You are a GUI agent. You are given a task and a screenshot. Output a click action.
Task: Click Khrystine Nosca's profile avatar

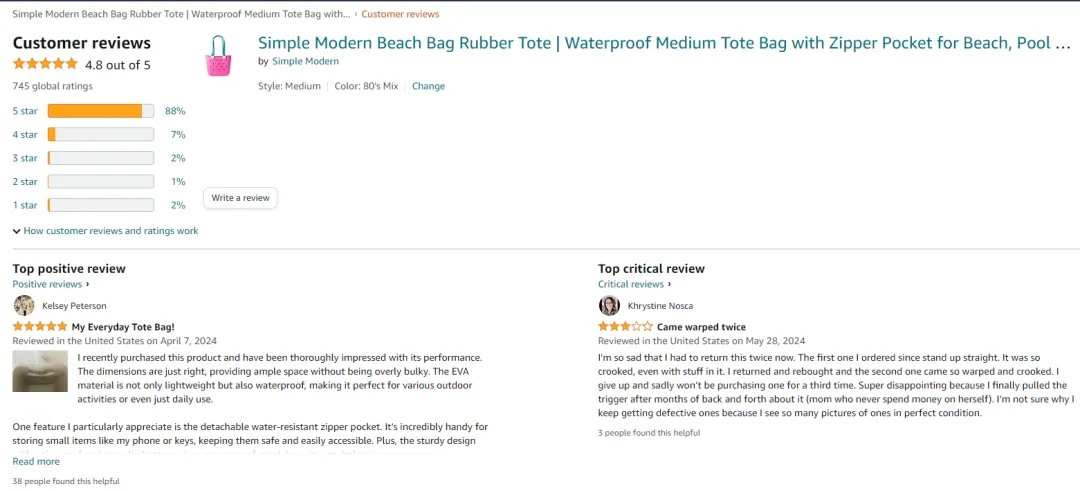point(609,306)
